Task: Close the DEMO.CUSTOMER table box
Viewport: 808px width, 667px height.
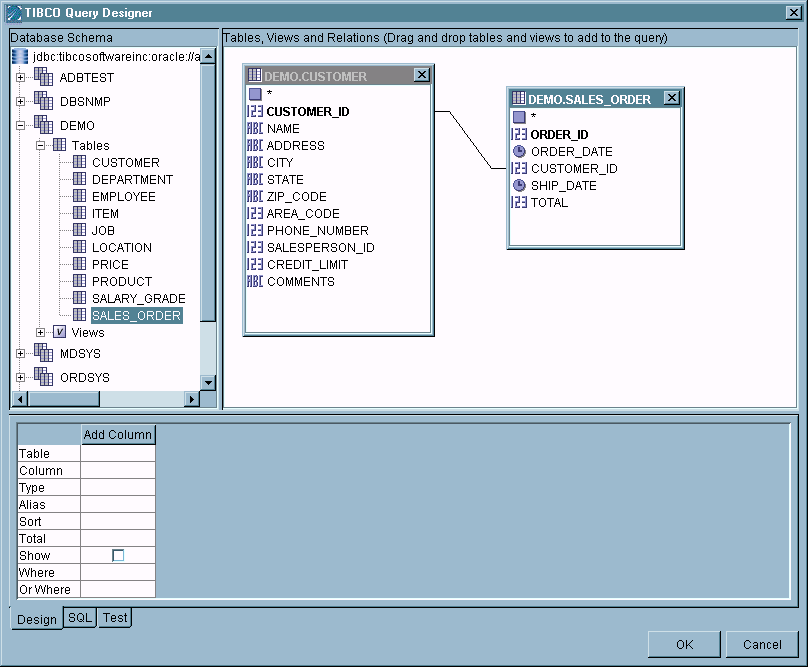Action: click(x=422, y=75)
